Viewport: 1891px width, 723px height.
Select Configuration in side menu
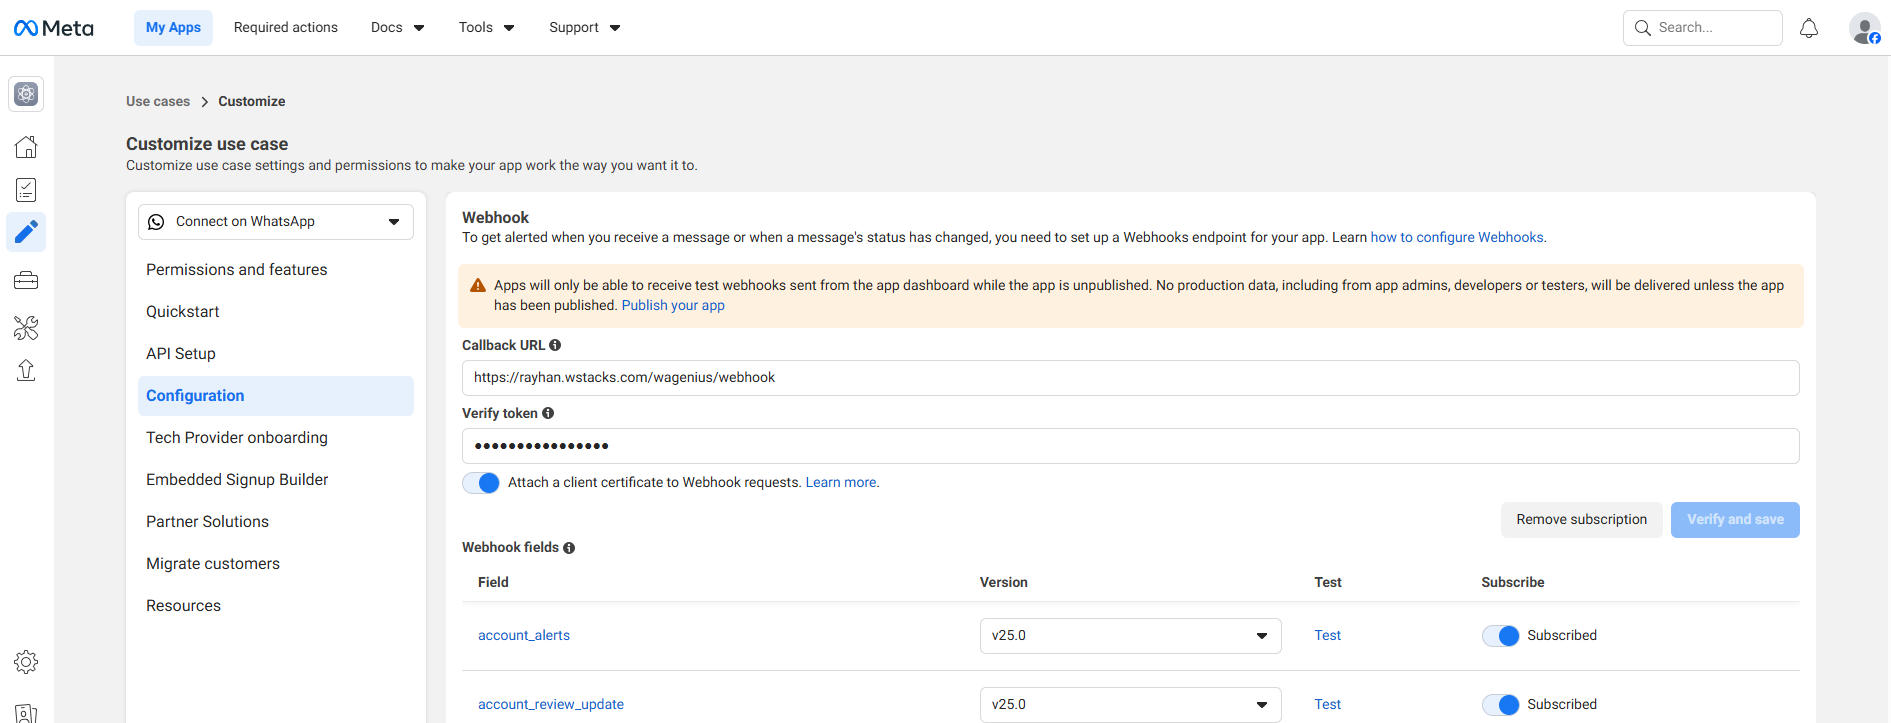coord(276,396)
